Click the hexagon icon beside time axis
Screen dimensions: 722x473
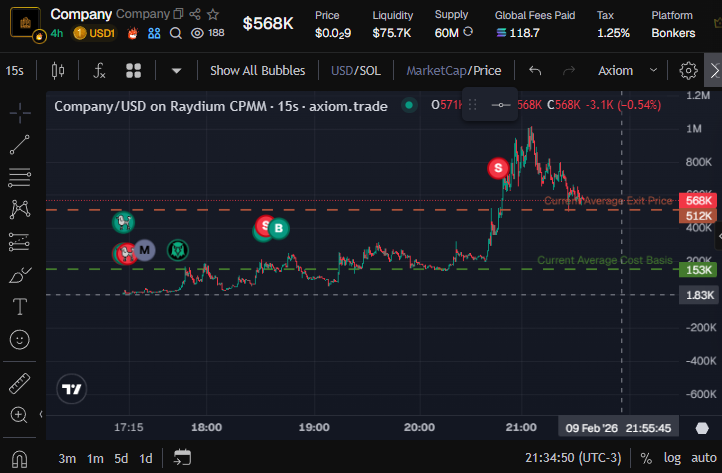pos(702,428)
